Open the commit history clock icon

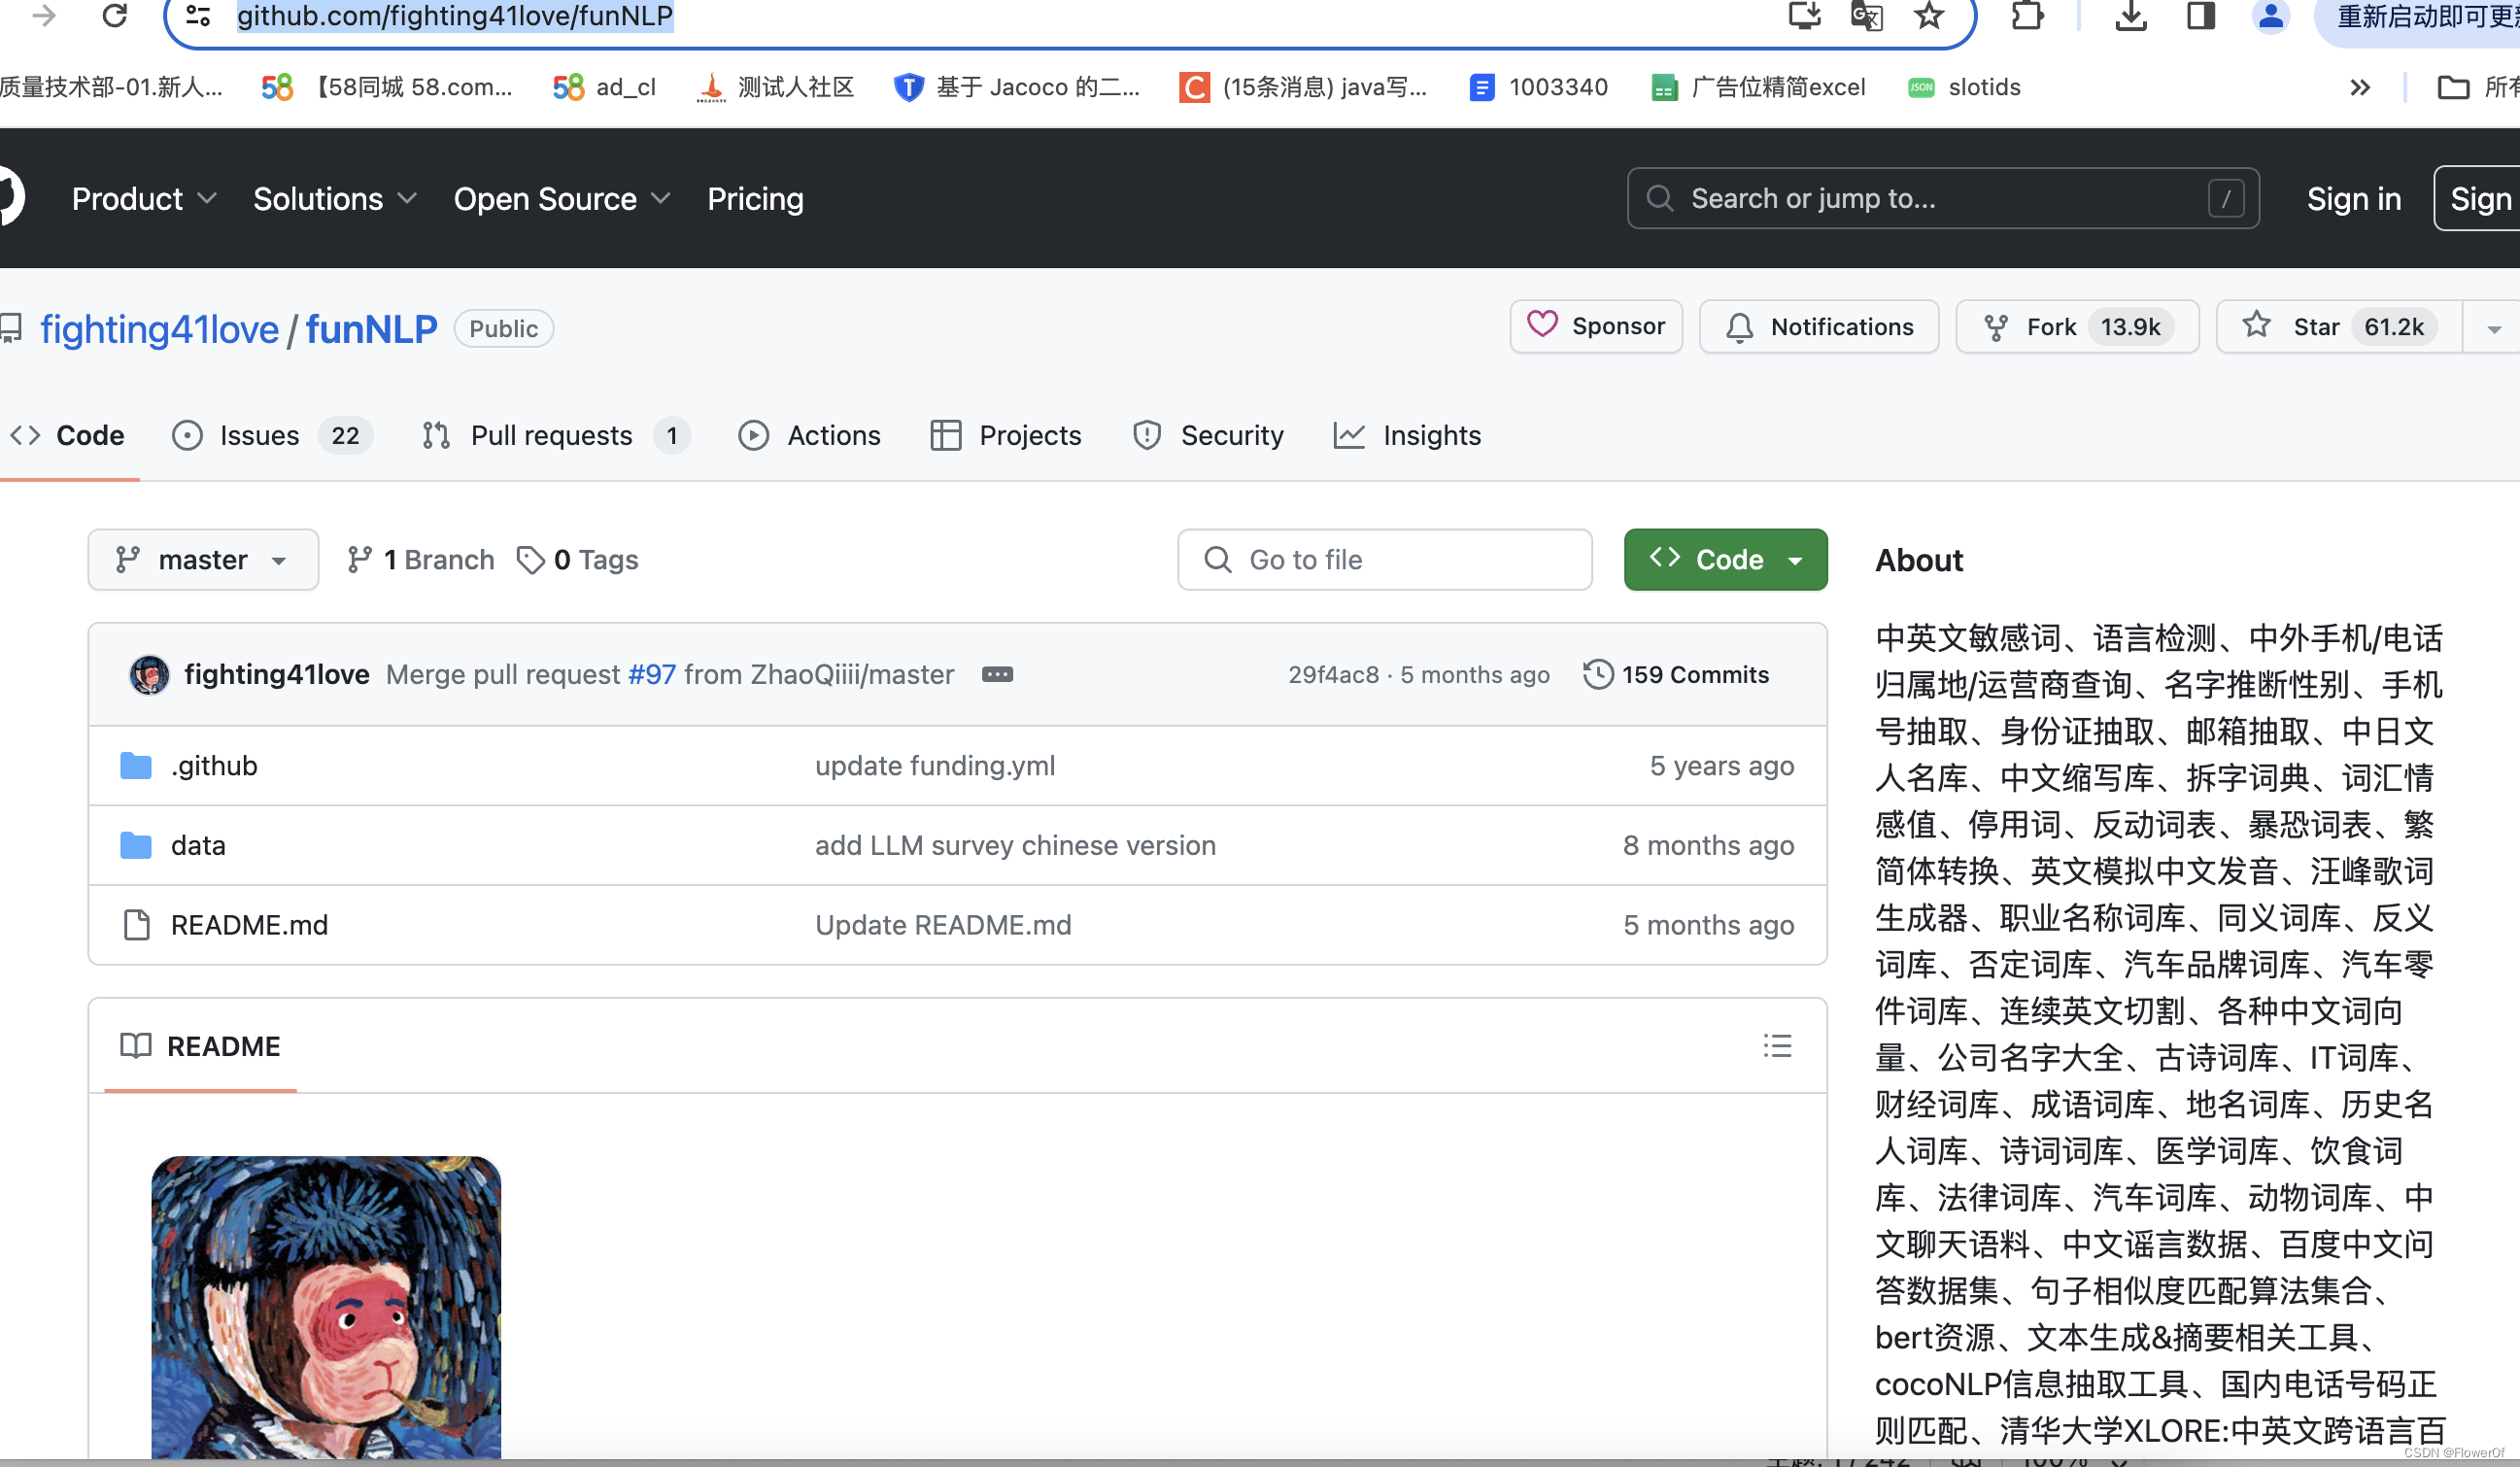[1598, 674]
